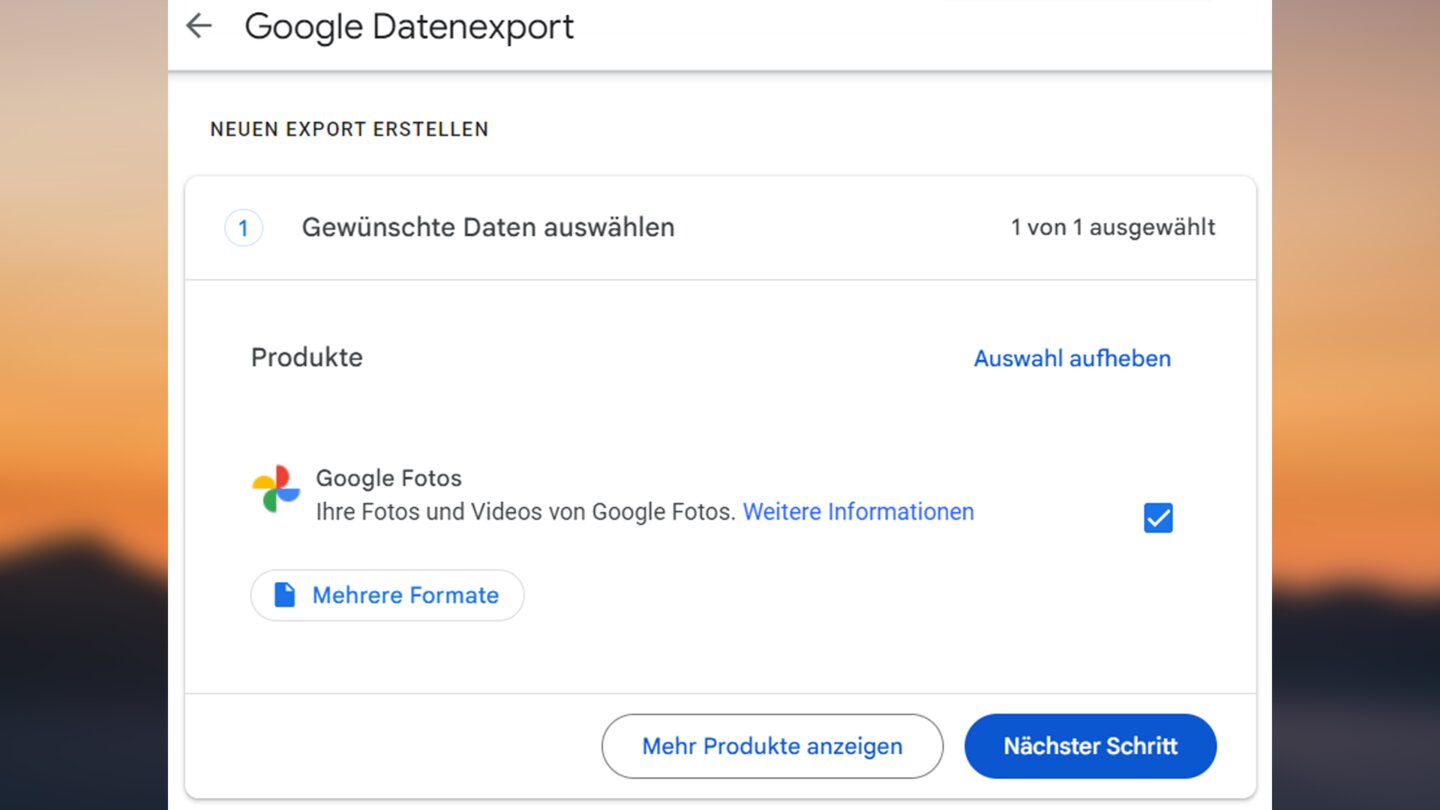Click the Ihre Fotos und Videos description text
The height and width of the screenshot is (810, 1440).
[x=525, y=512]
